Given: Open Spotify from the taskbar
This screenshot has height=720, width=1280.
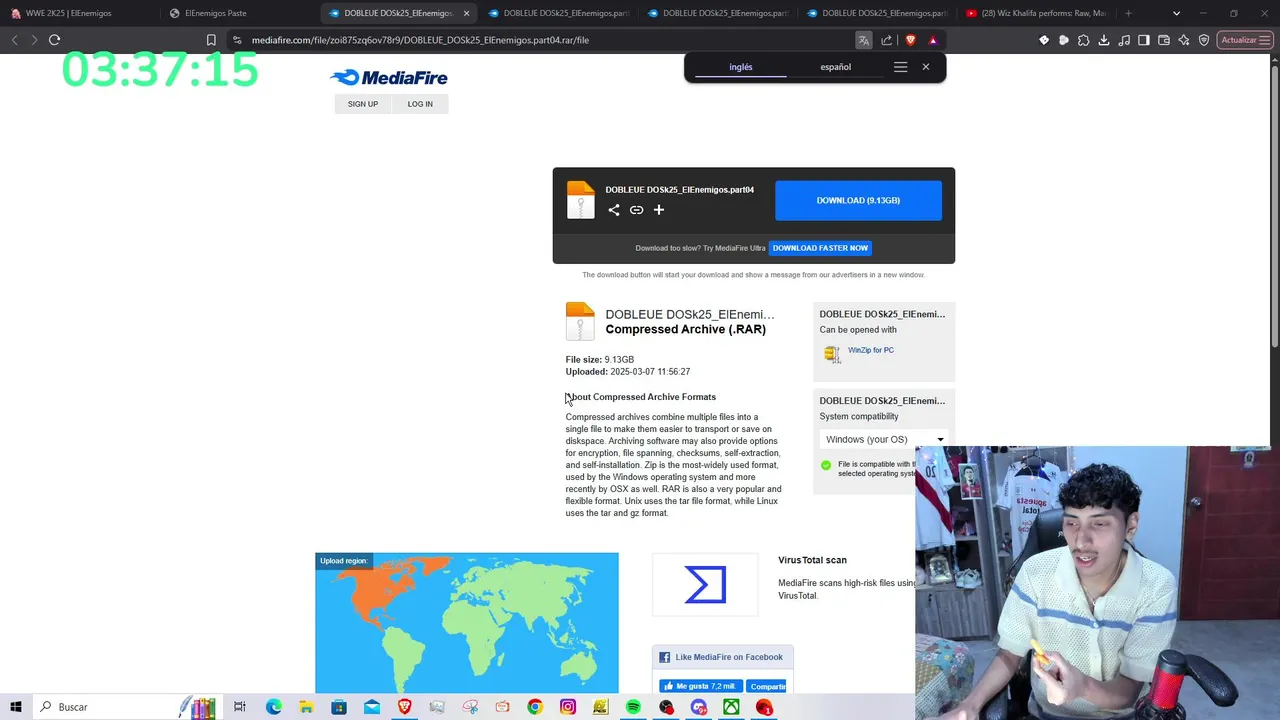Looking at the screenshot, I should pyautogui.click(x=633, y=707).
